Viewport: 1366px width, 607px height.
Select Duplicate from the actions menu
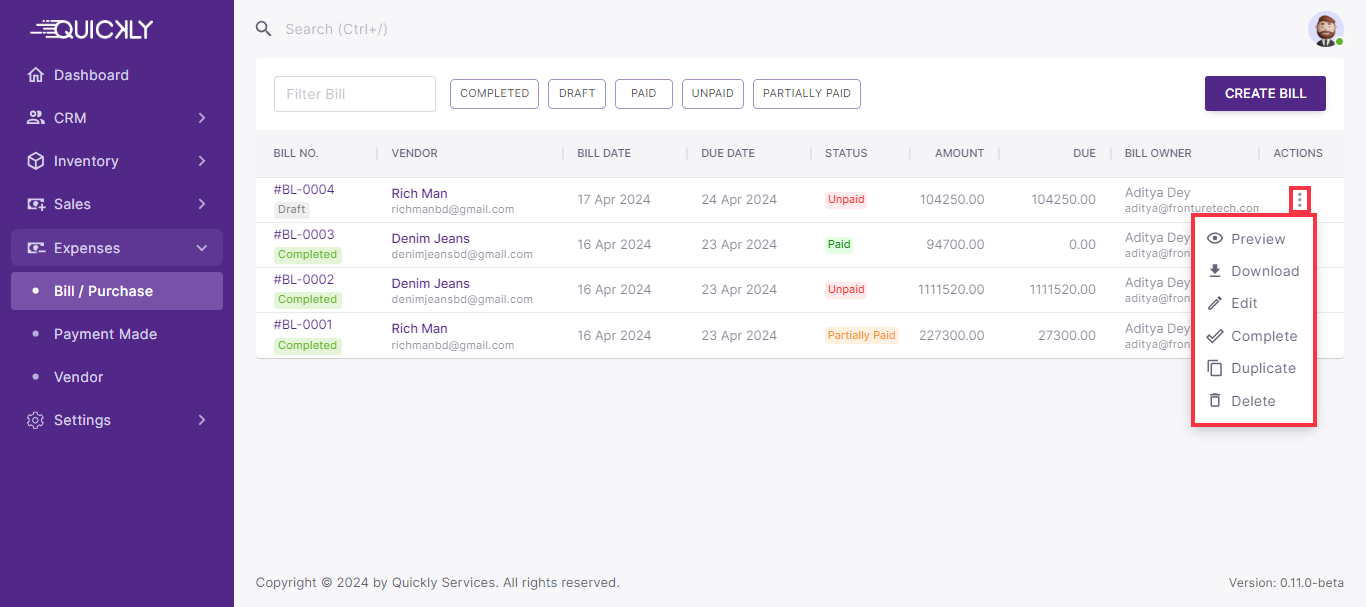pyautogui.click(x=1262, y=368)
